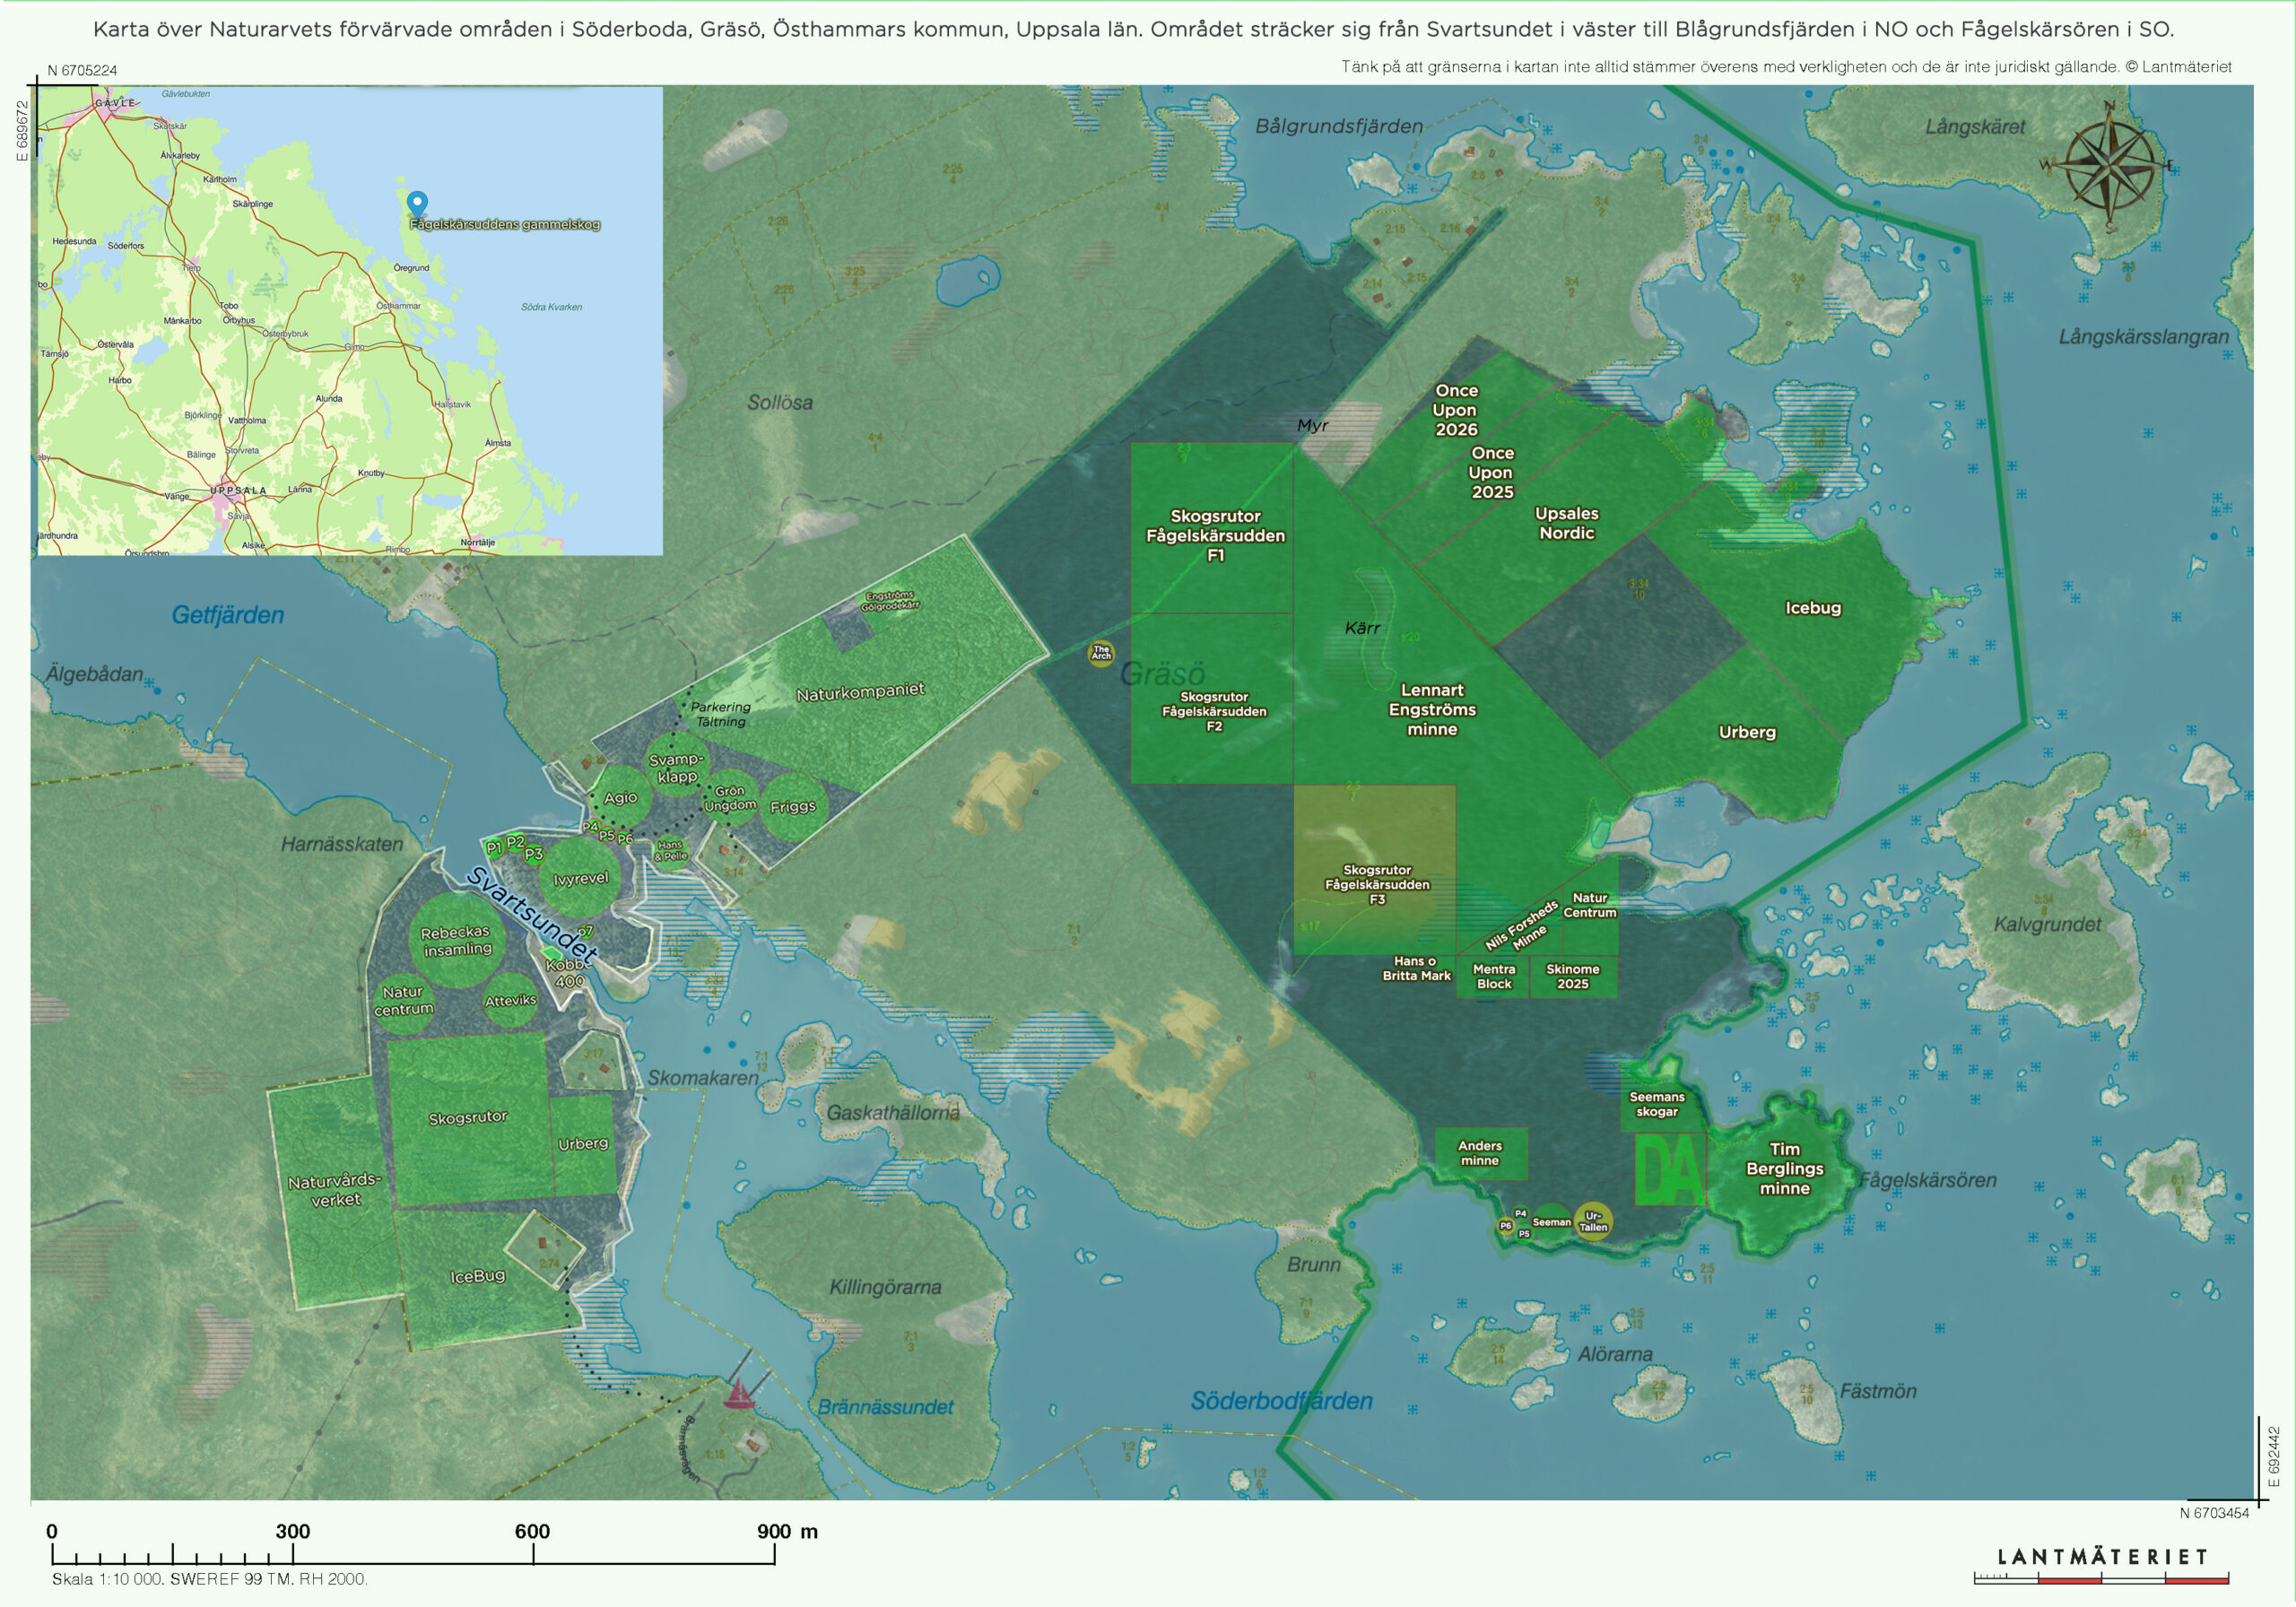Click the P1 marker near Svartsundet
This screenshot has width=2296, height=1607.
(x=494, y=848)
